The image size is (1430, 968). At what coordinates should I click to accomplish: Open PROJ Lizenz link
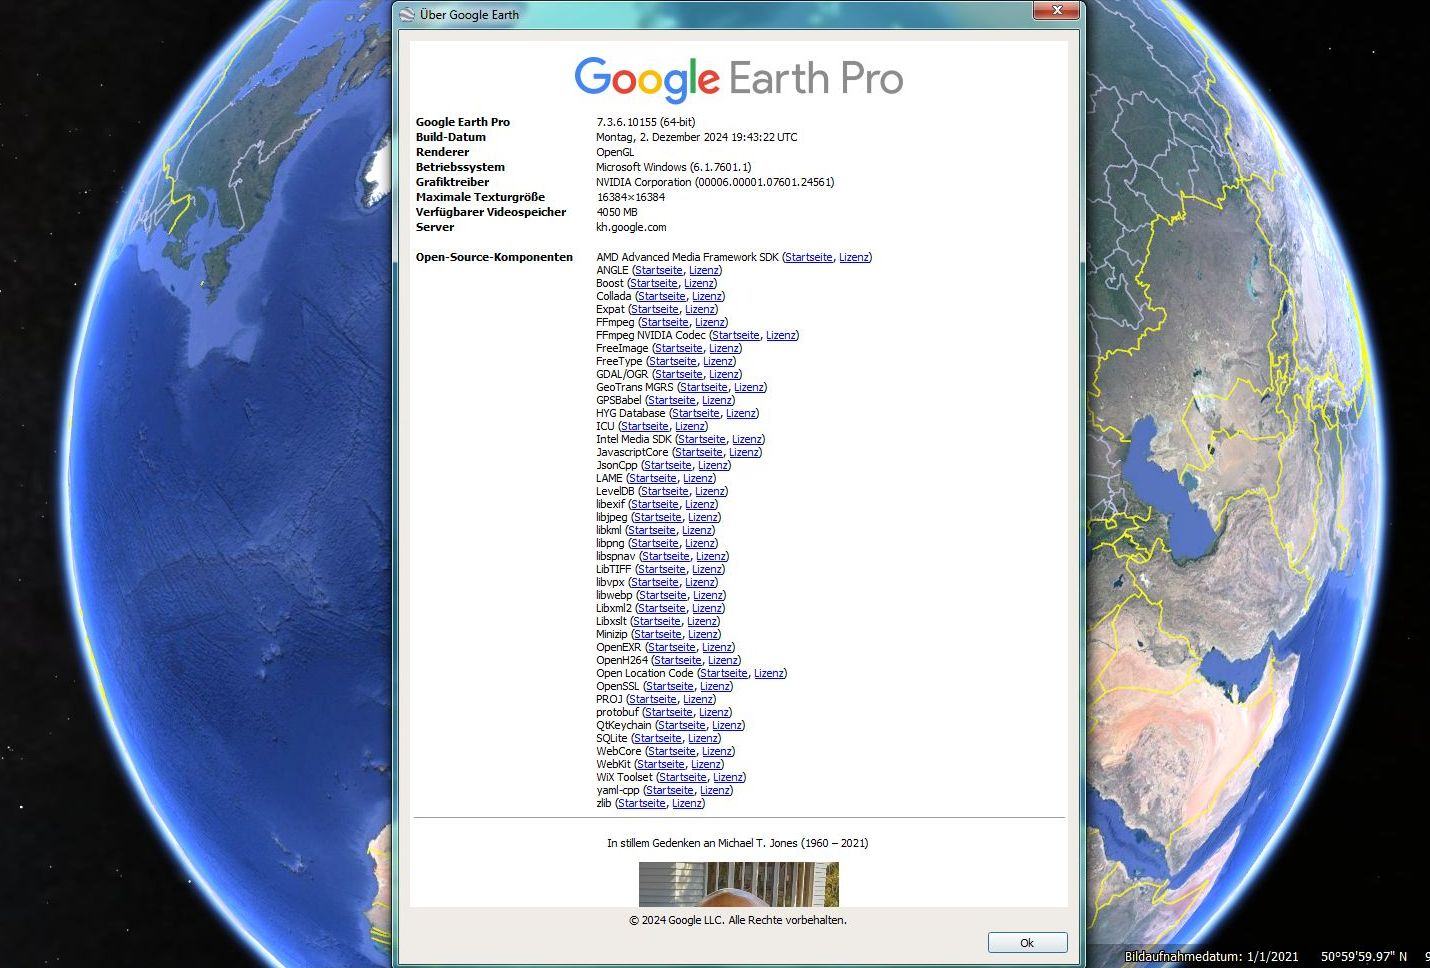coord(698,699)
